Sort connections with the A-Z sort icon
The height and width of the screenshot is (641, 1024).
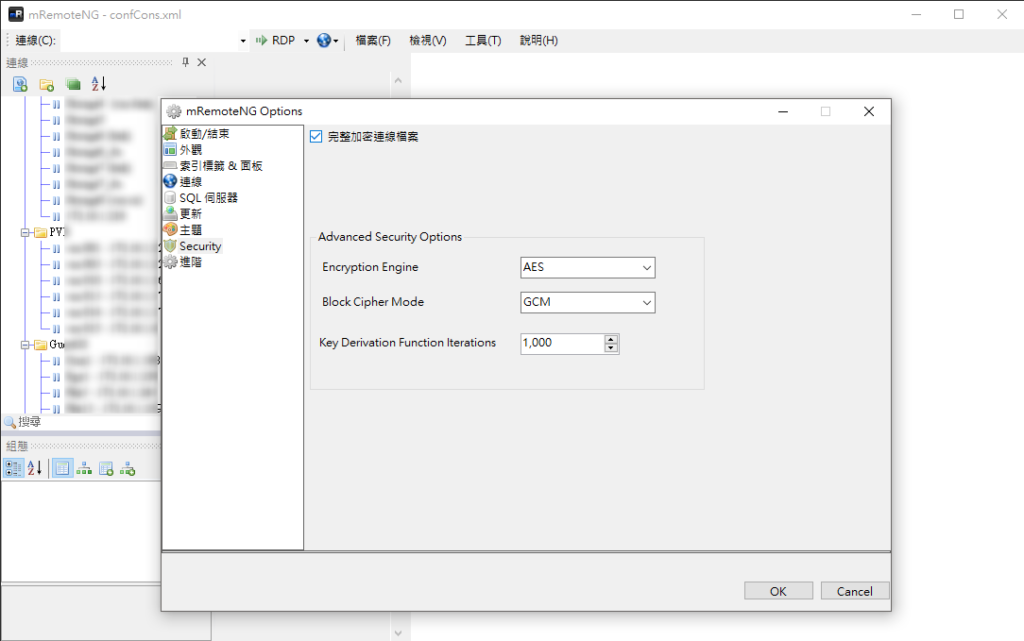tap(99, 84)
